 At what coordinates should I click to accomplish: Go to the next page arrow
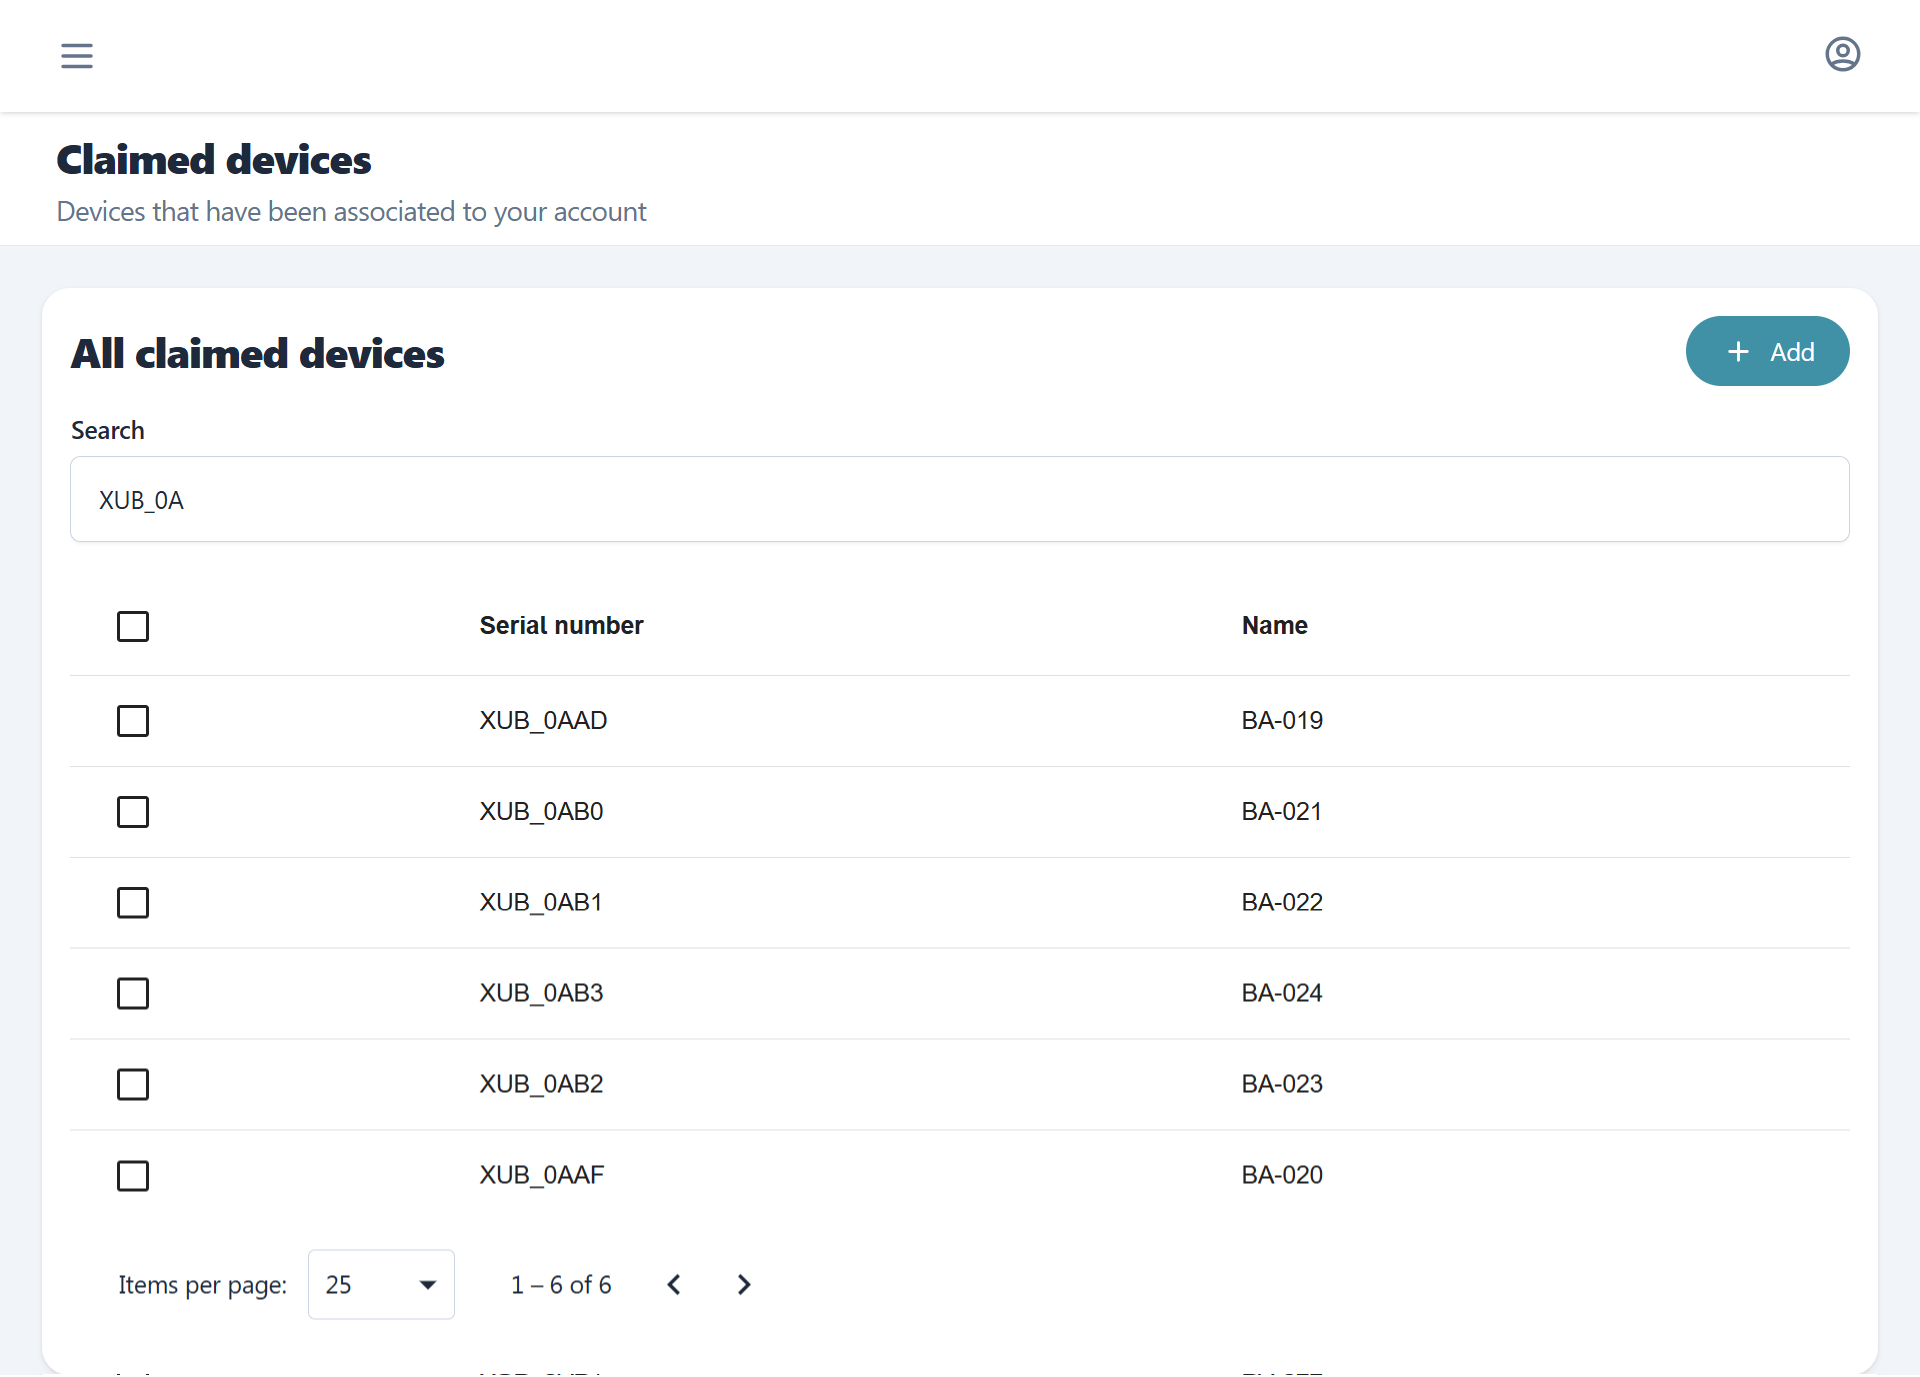click(x=743, y=1285)
